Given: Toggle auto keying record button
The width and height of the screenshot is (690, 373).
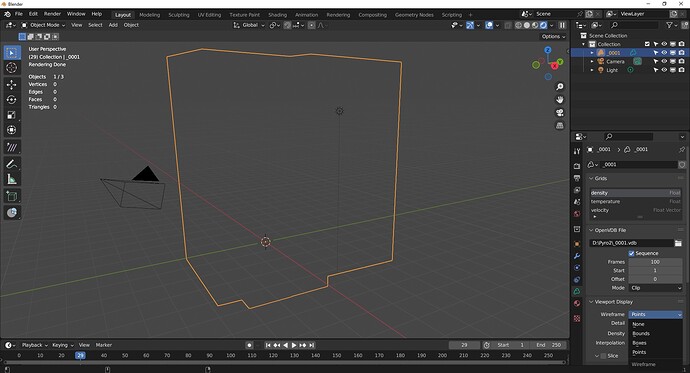Looking at the screenshot, I should click(249, 345).
